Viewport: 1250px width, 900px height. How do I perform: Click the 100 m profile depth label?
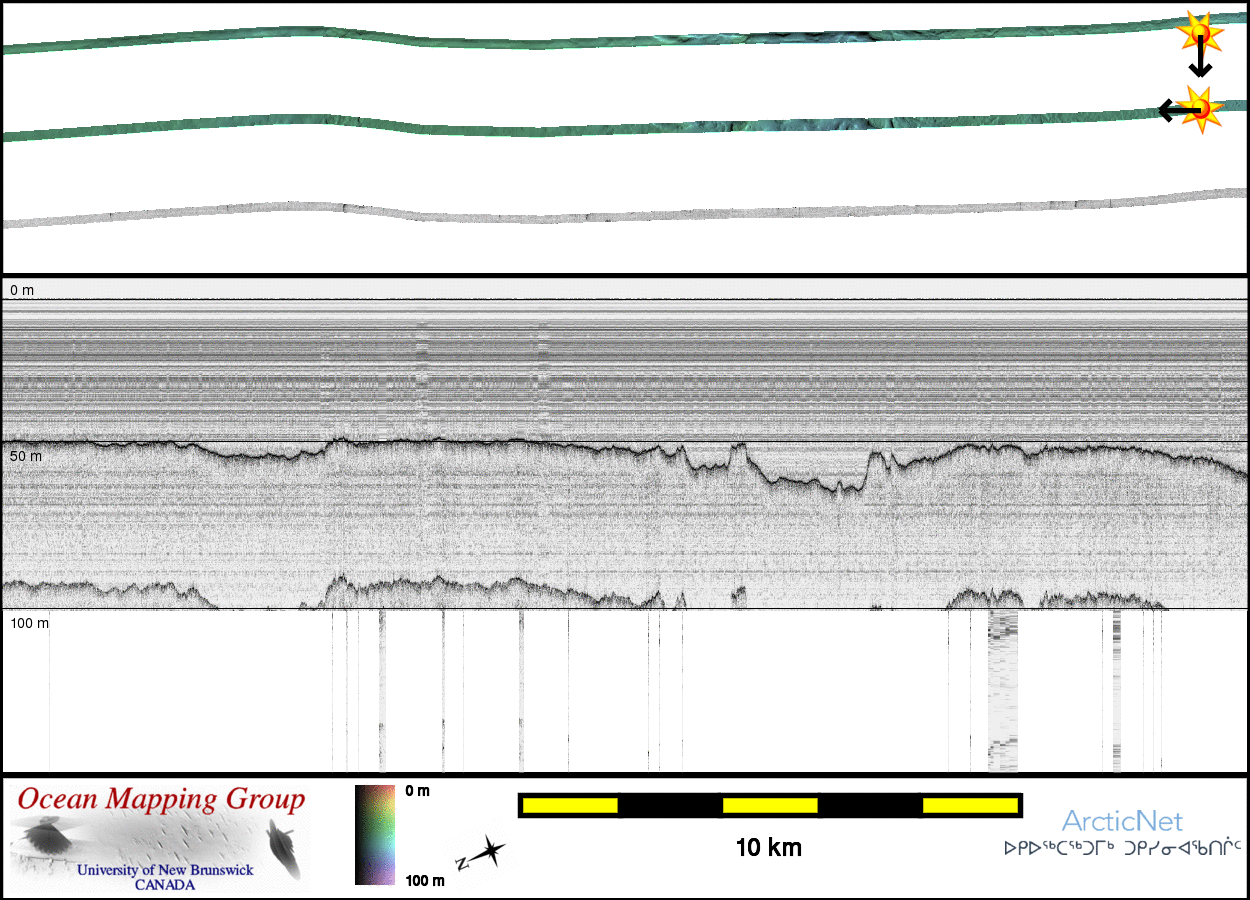30,624
